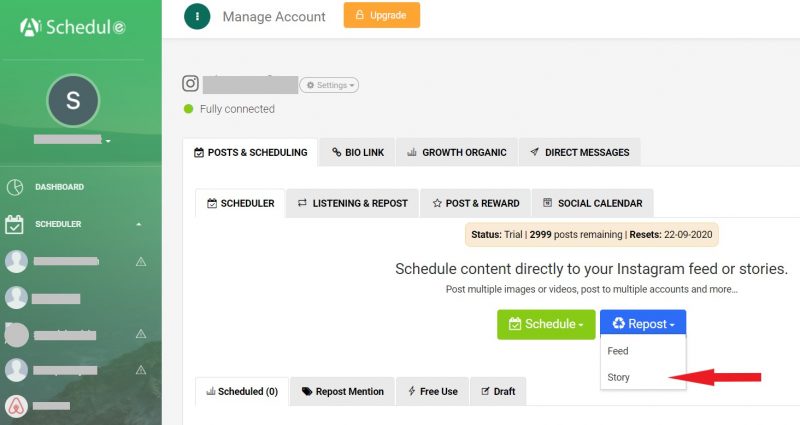
Task: Open the Settings dropdown
Action: point(329,85)
